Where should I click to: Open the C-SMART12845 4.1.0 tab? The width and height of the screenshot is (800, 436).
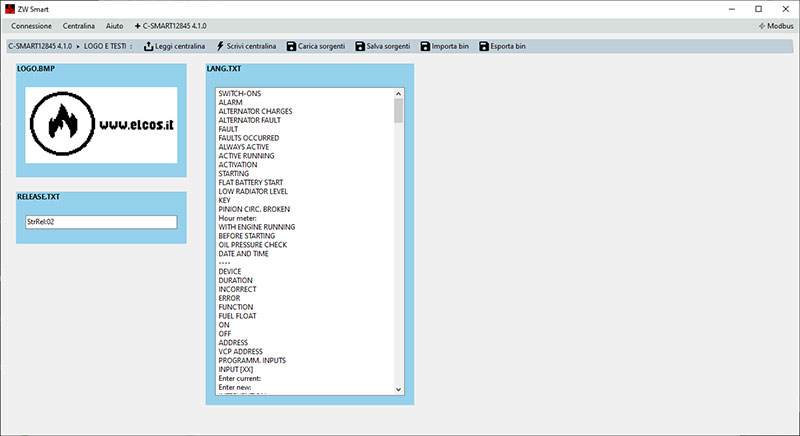(x=170, y=24)
